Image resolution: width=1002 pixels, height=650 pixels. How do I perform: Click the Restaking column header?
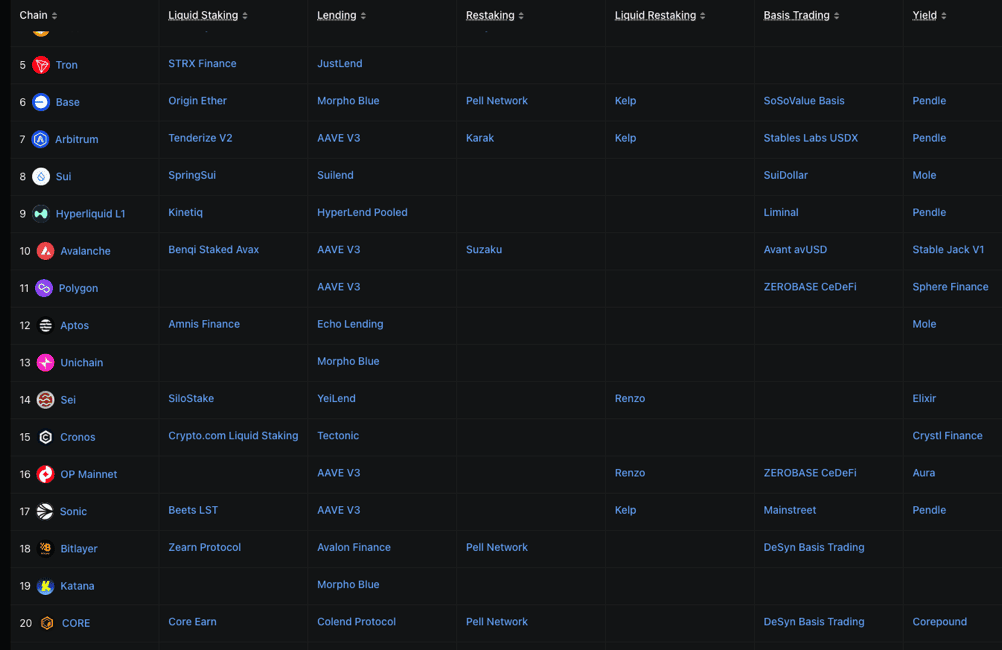[490, 16]
